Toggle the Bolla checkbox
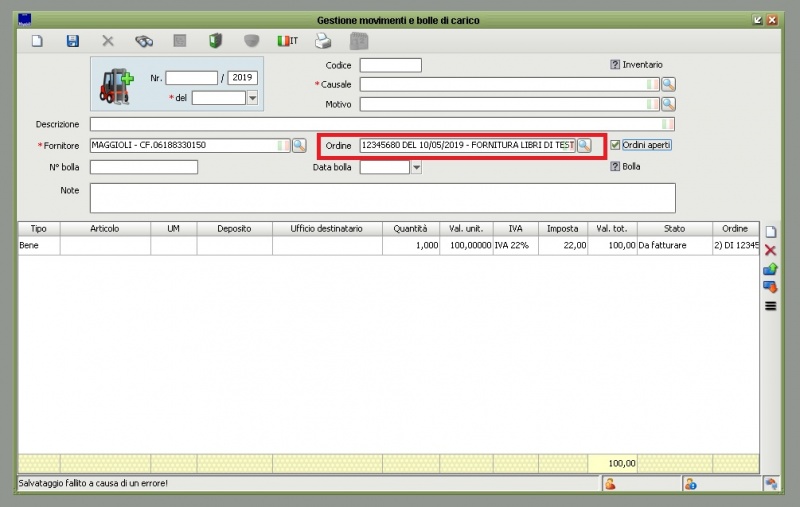The height and width of the screenshot is (507, 800). [x=615, y=167]
